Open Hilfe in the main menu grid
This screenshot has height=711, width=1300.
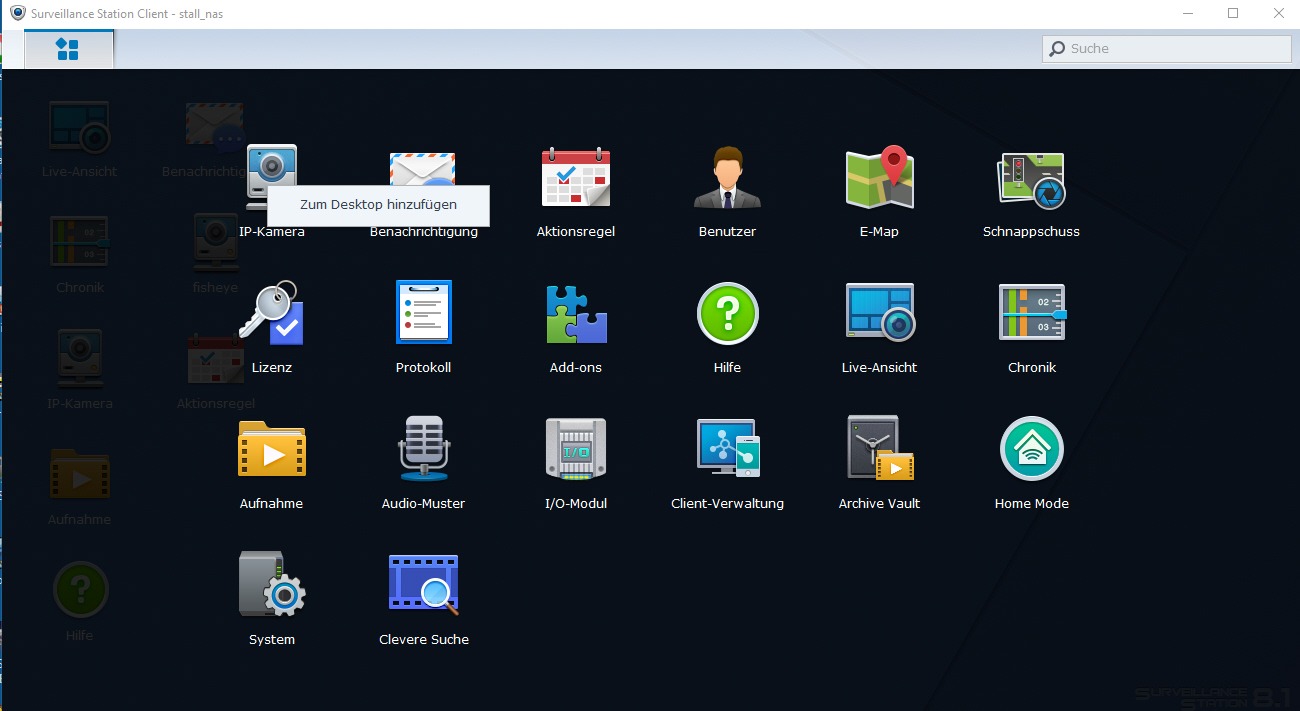click(727, 313)
